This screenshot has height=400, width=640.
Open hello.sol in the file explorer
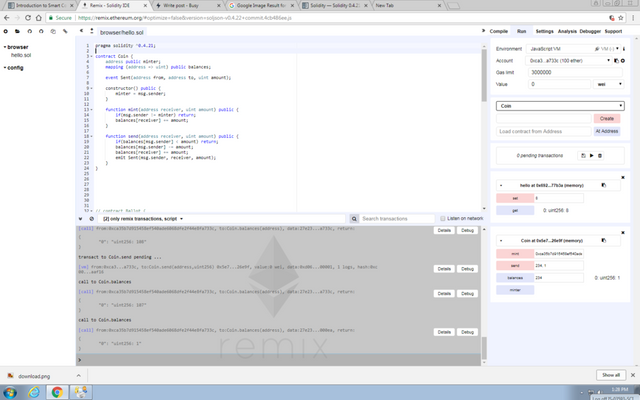[21, 55]
